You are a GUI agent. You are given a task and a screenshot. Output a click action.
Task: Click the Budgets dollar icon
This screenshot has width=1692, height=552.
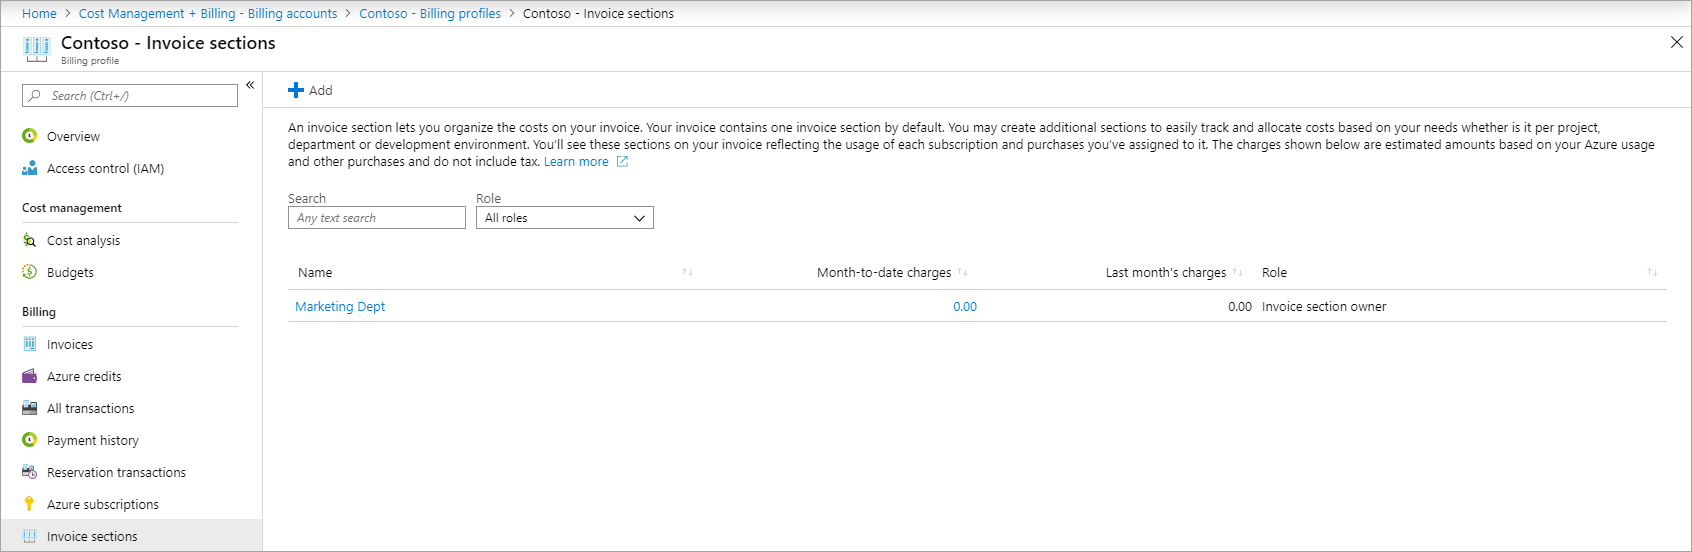[x=30, y=272]
